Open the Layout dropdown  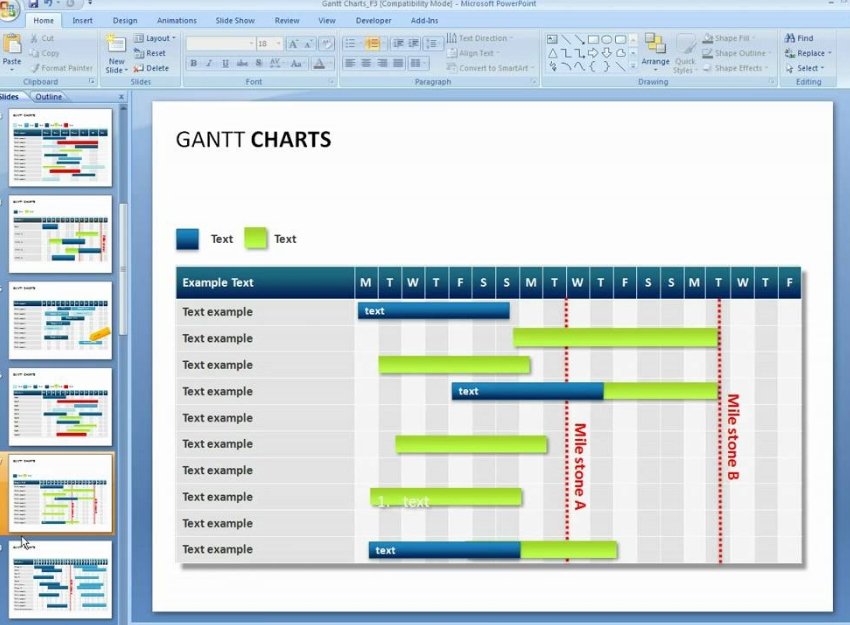[154, 38]
